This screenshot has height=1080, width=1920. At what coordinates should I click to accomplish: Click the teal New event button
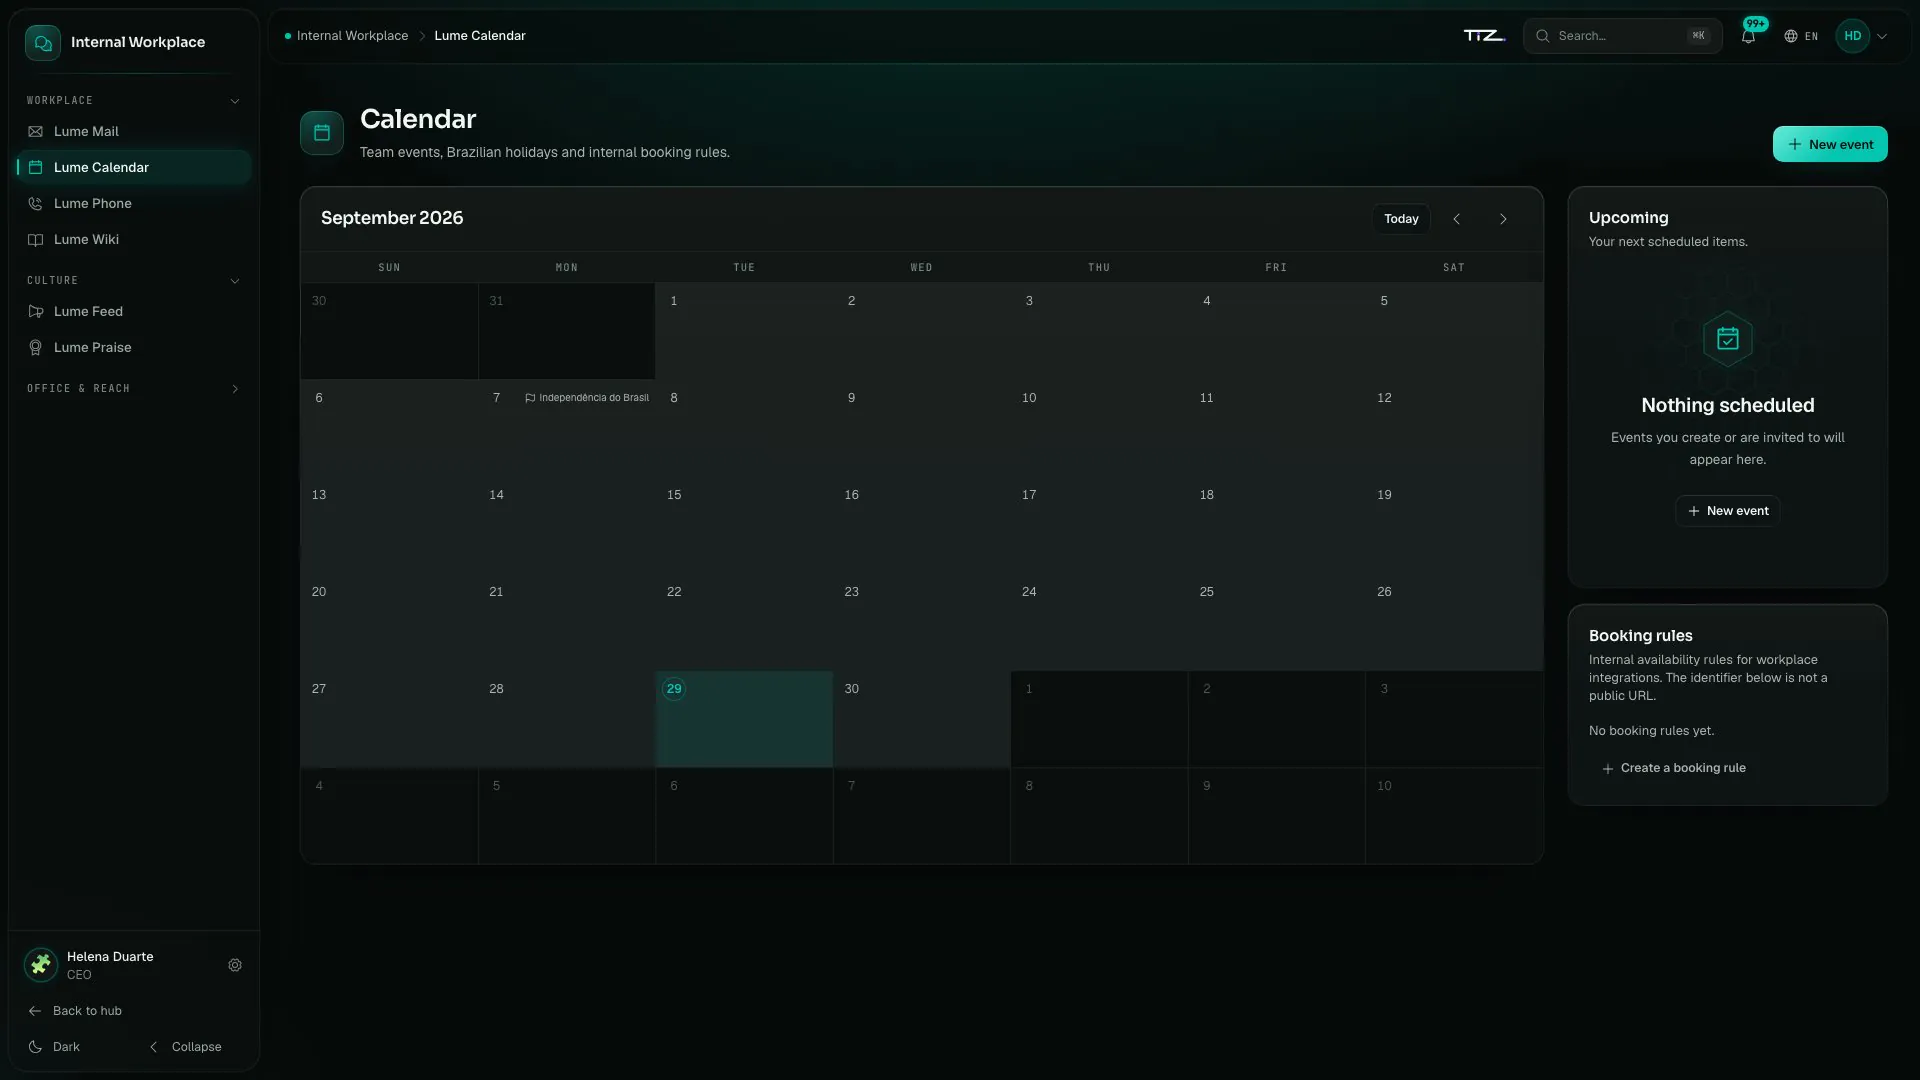coord(1830,144)
